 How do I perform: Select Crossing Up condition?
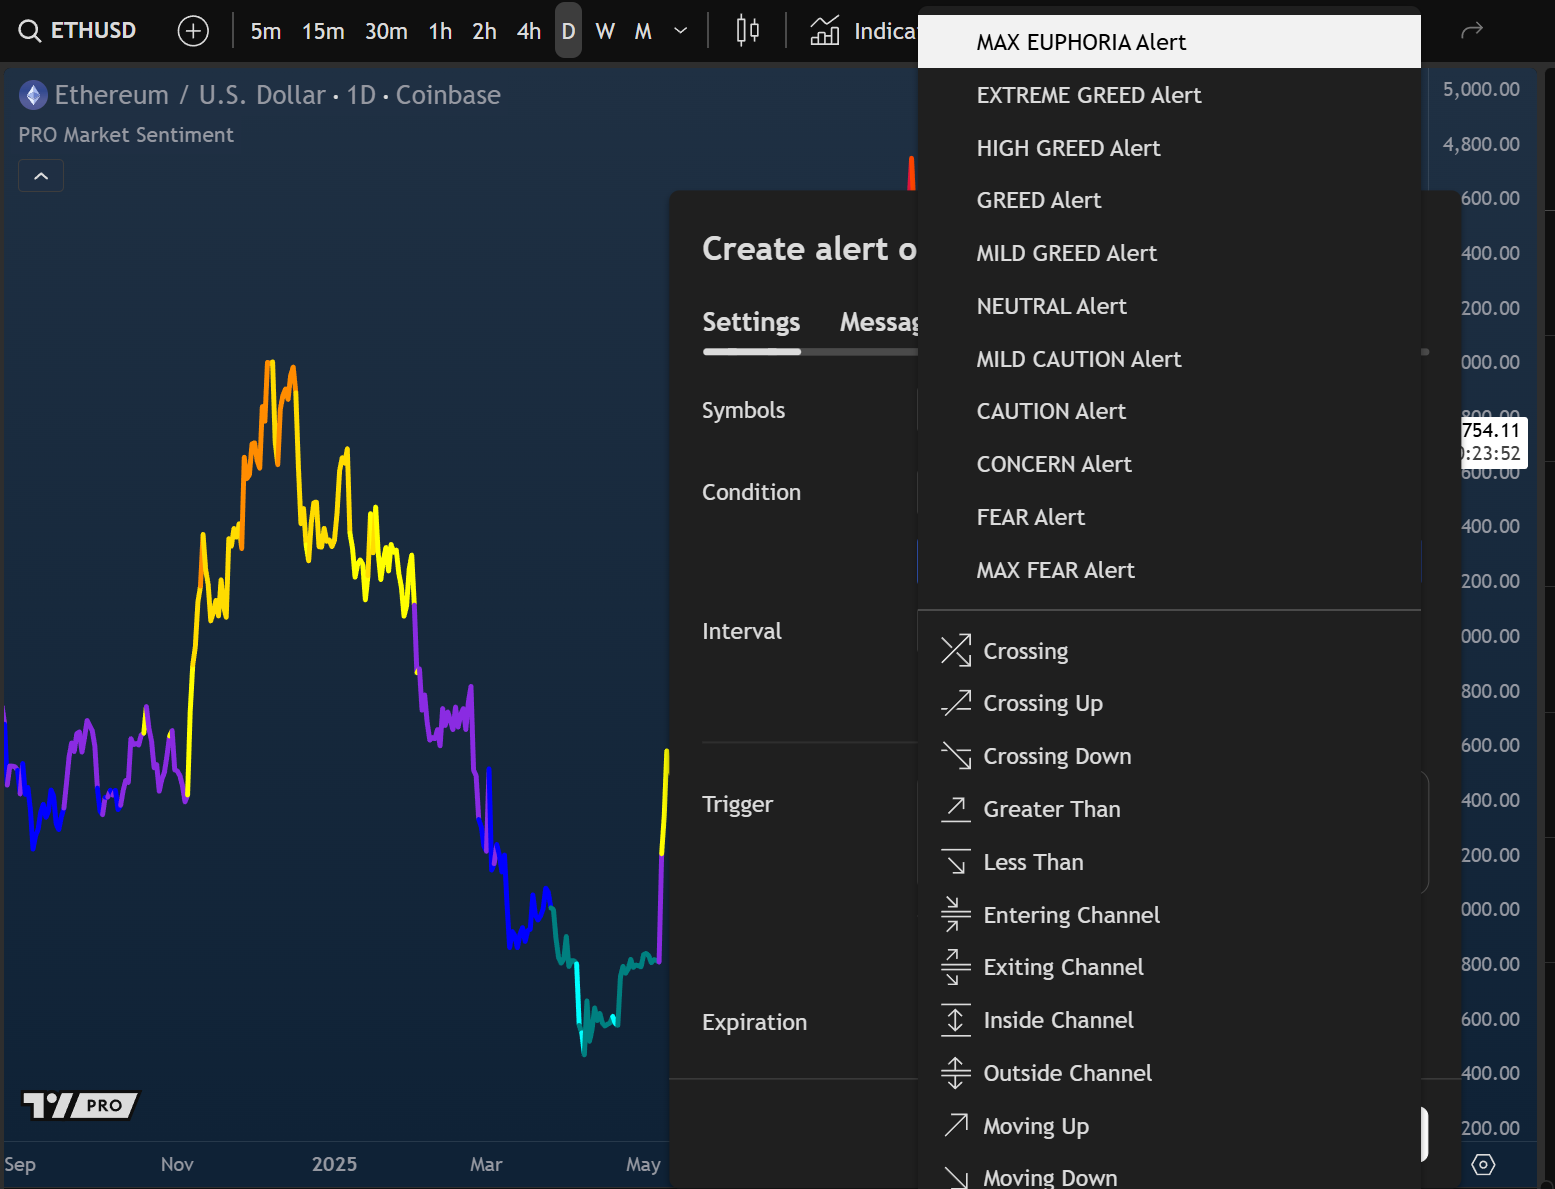click(1042, 703)
